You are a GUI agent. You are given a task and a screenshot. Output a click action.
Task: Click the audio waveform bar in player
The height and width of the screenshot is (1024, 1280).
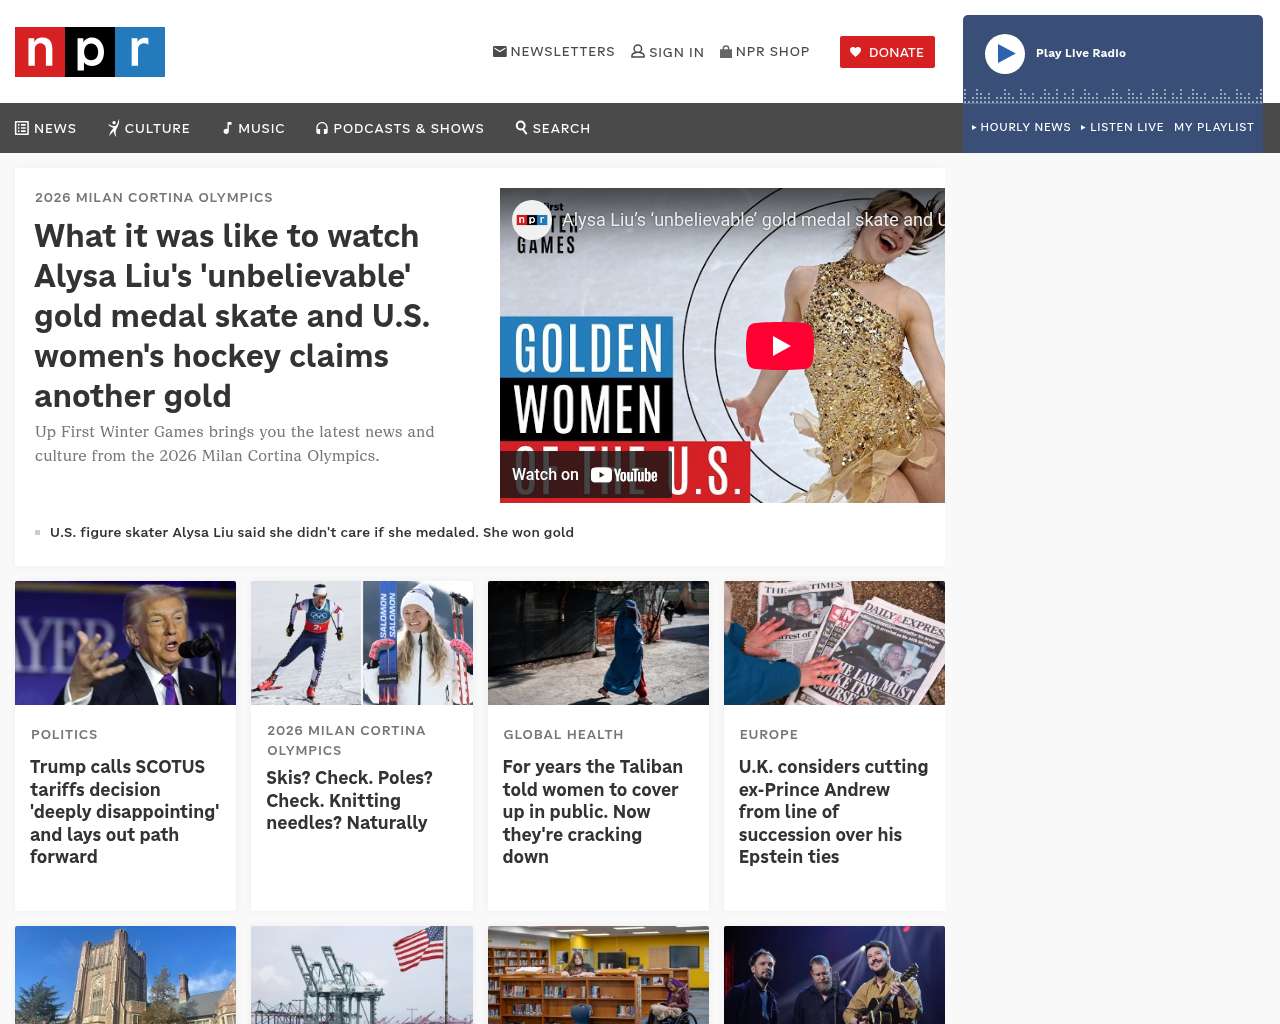[1112, 96]
